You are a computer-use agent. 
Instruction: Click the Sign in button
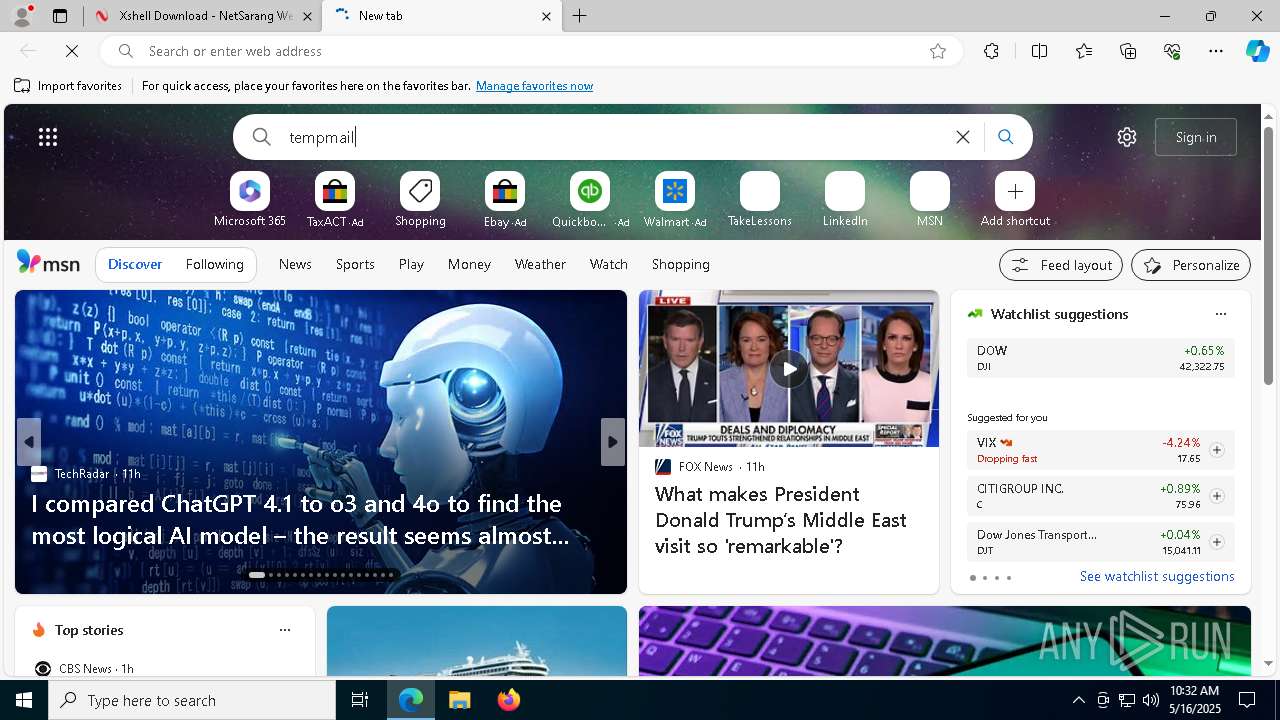coord(1196,137)
